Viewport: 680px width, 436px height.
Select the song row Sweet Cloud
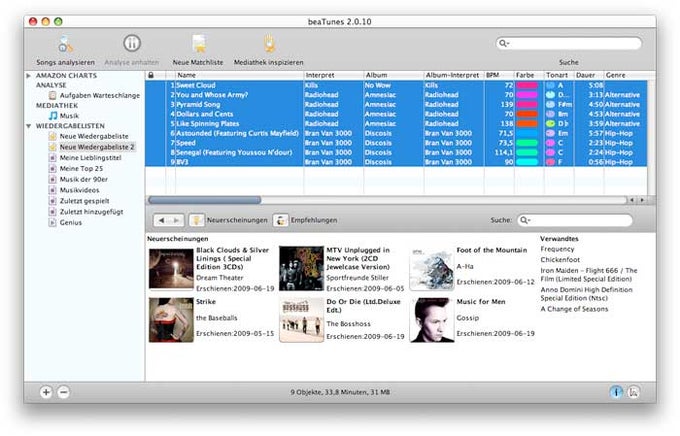point(396,85)
